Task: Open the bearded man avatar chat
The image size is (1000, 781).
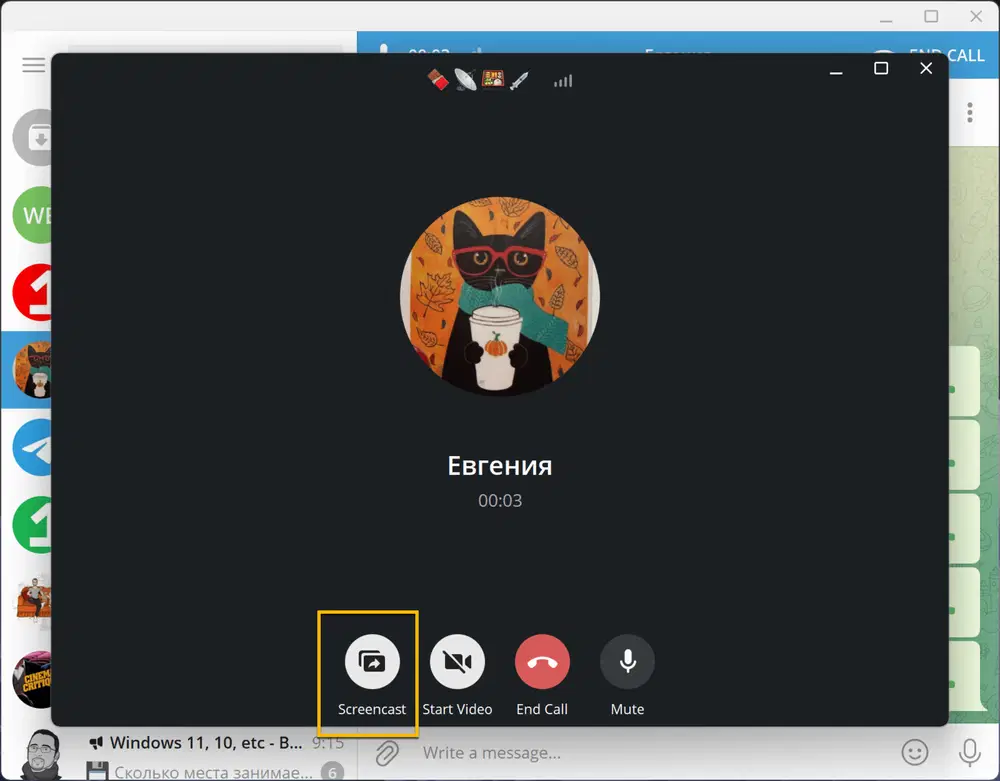Action: click(41, 755)
